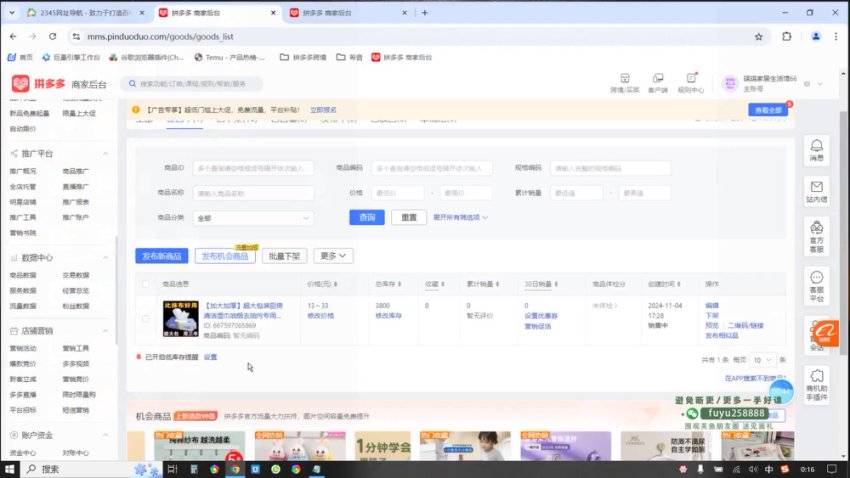Open the per-page count dropdown showing 10
Viewport: 850px width, 478px height.
762,359
